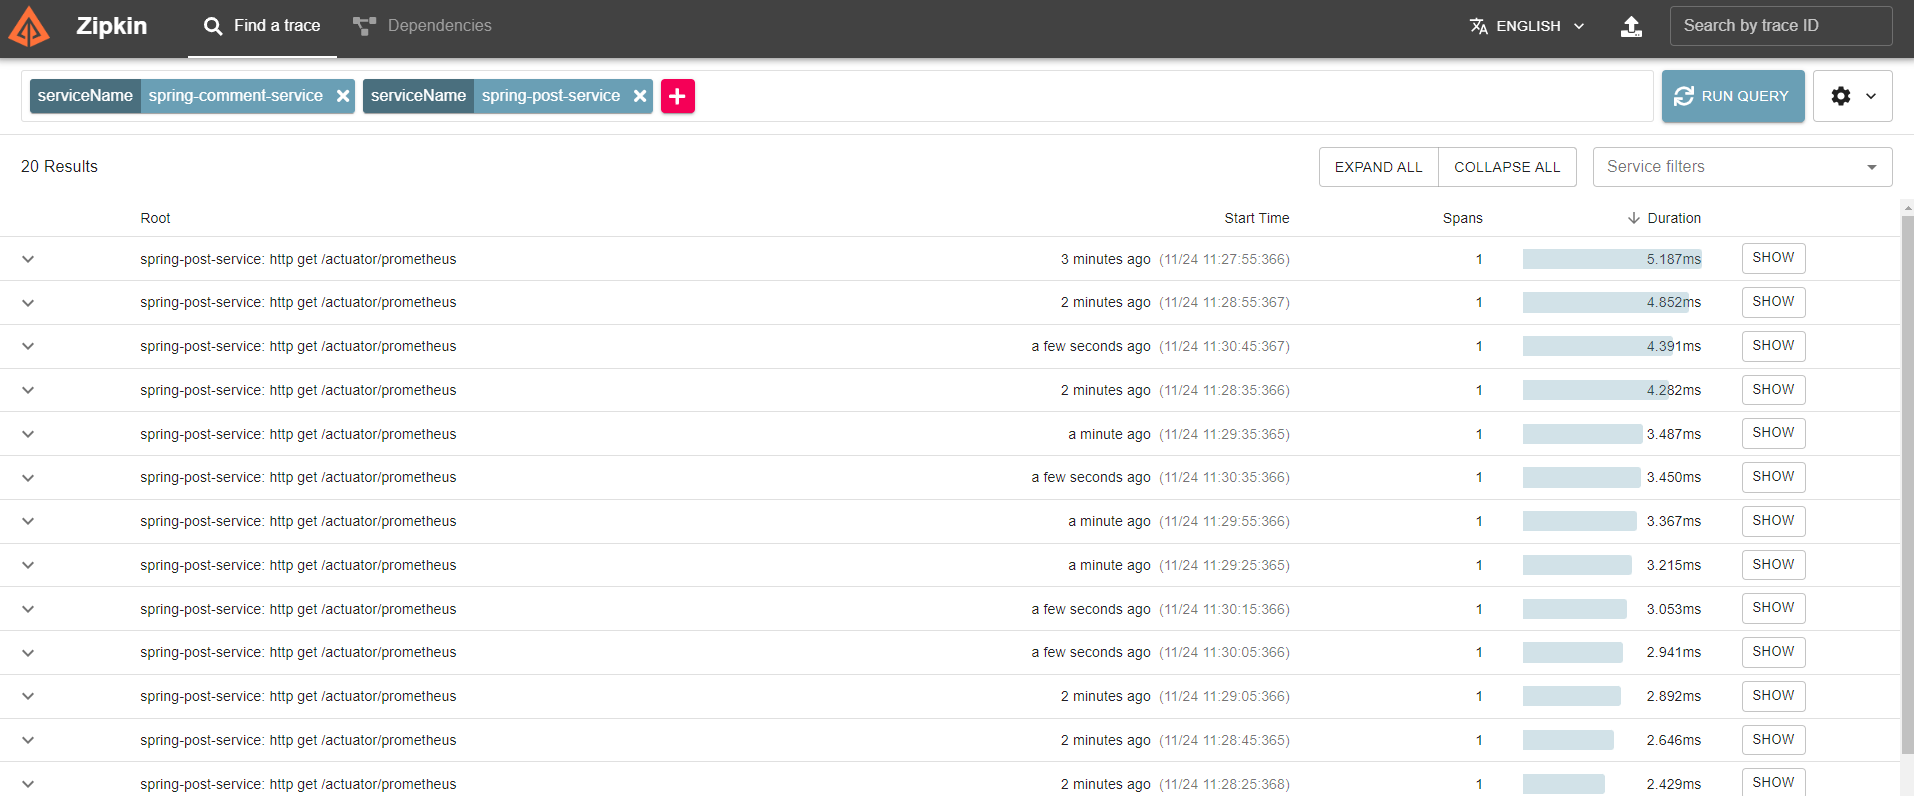Click the Start Time column header
This screenshot has height=796, width=1914.
(x=1256, y=218)
